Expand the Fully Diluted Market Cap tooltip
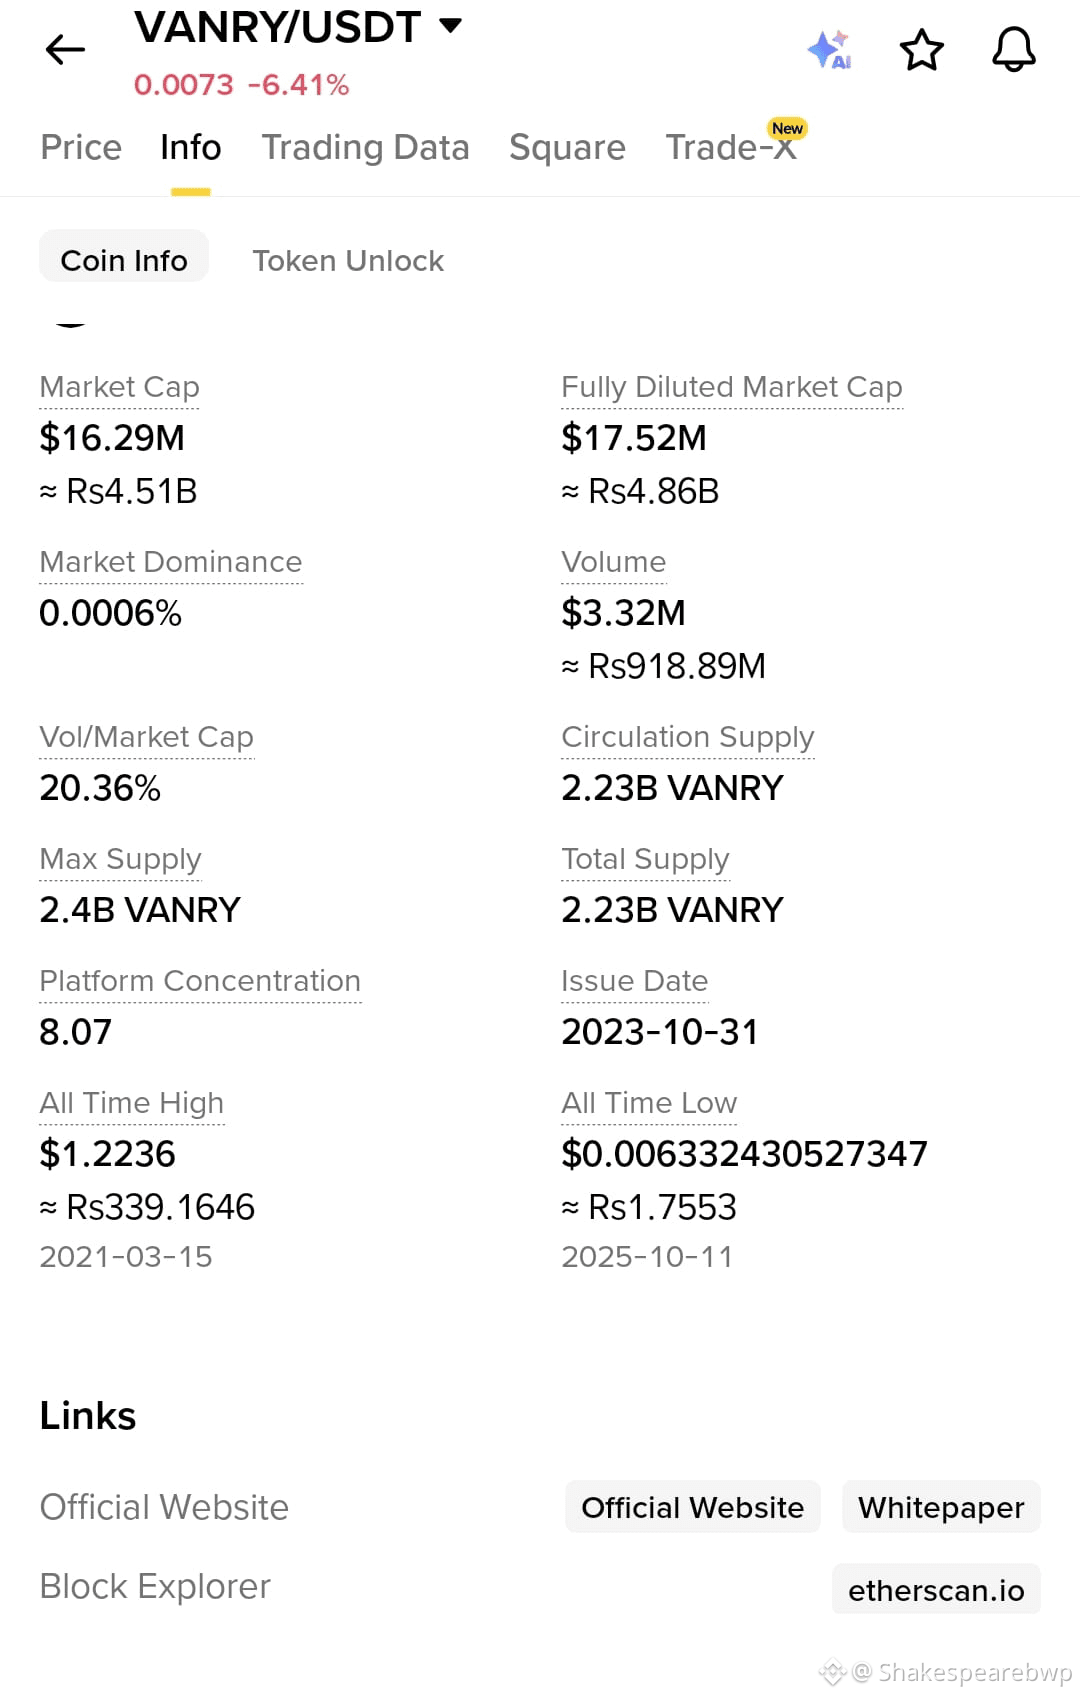1080x1697 pixels. pyautogui.click(x=732, y=387)
